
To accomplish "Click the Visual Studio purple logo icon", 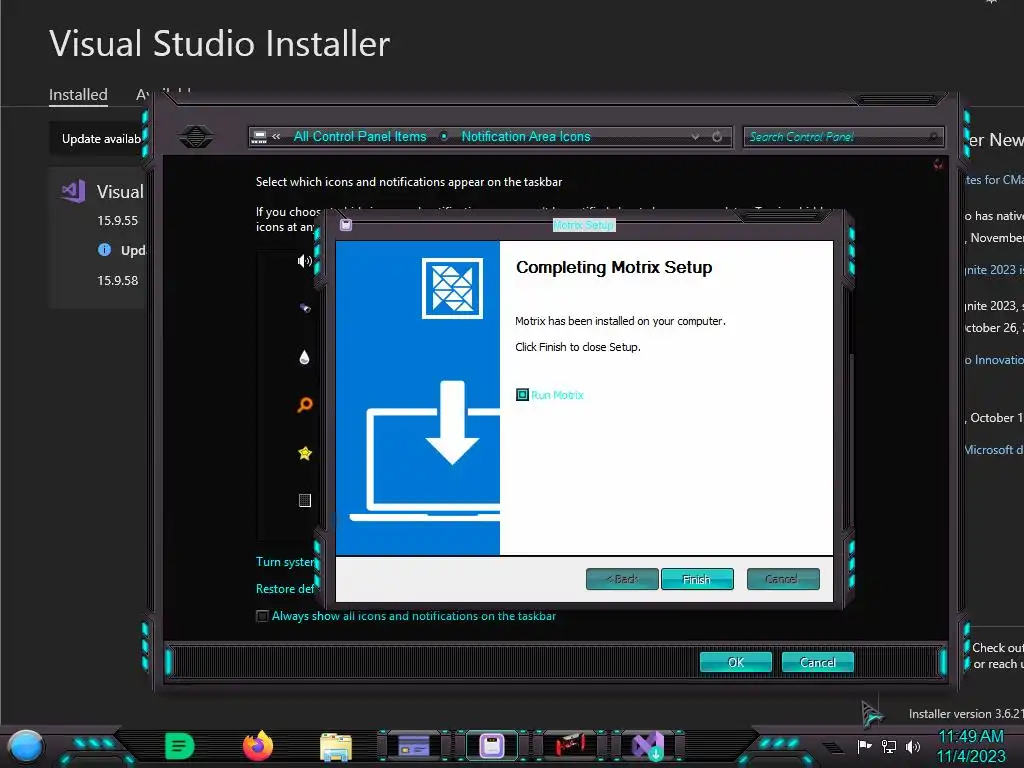I will click(74, 191).
